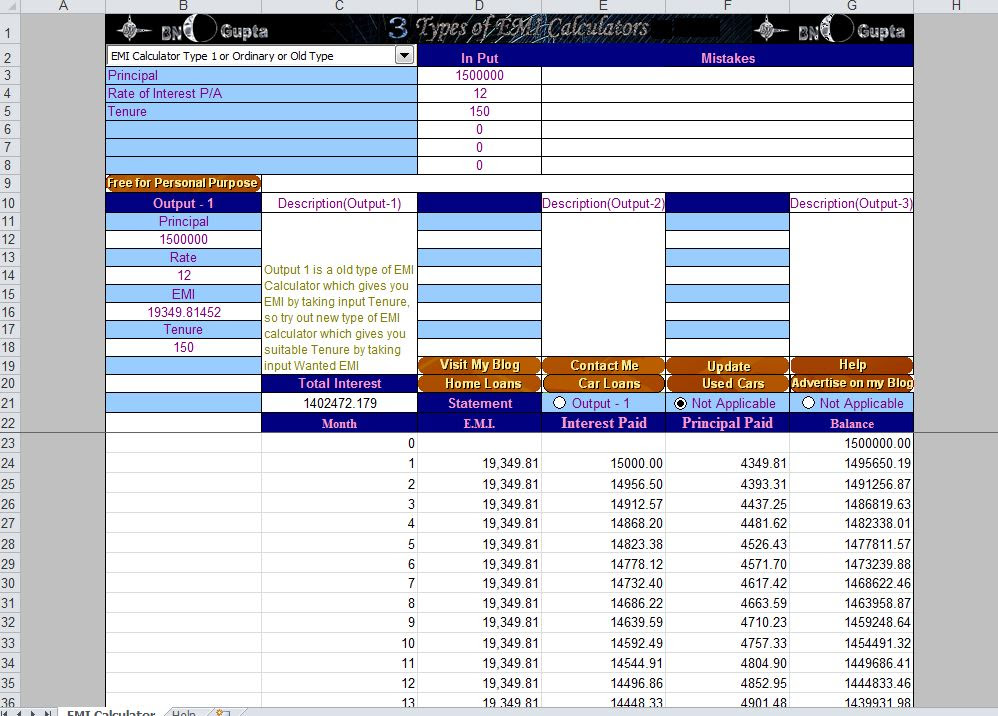Open the EMI Calculator type dropdown arrow

404,55
